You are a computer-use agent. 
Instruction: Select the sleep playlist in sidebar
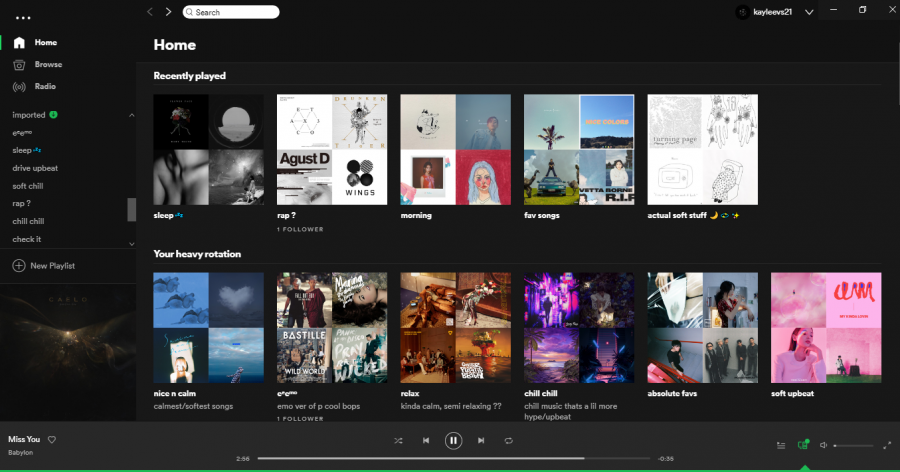26,150
